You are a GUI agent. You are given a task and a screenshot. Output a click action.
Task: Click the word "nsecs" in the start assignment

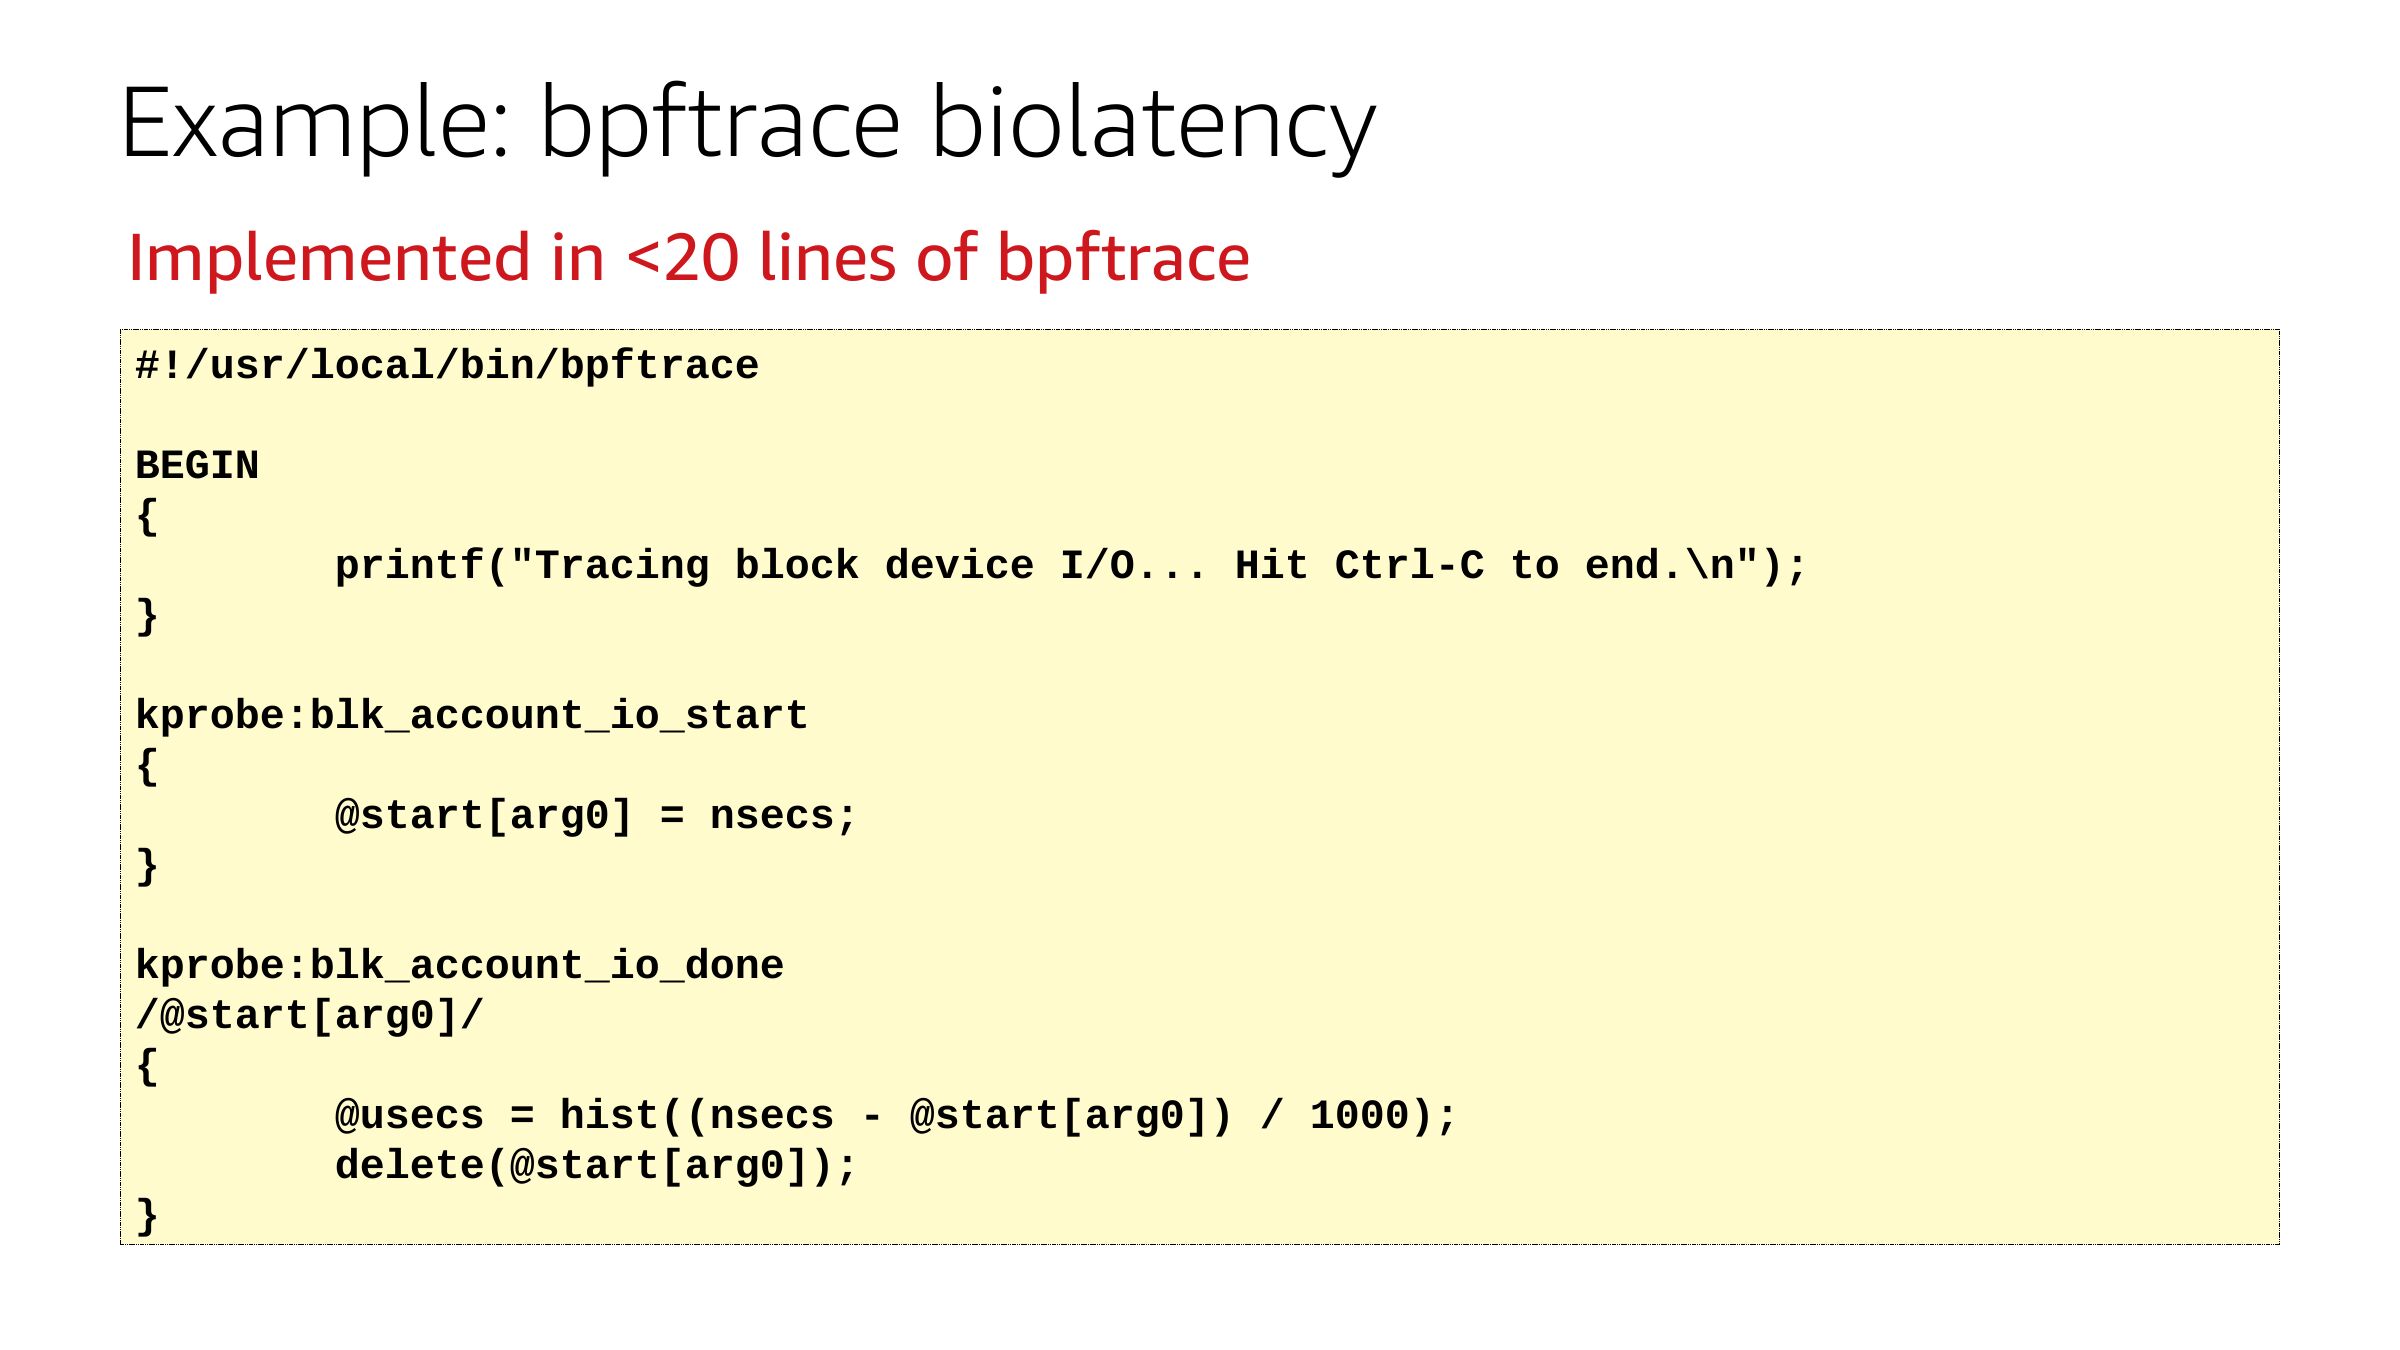pos(772,816)
